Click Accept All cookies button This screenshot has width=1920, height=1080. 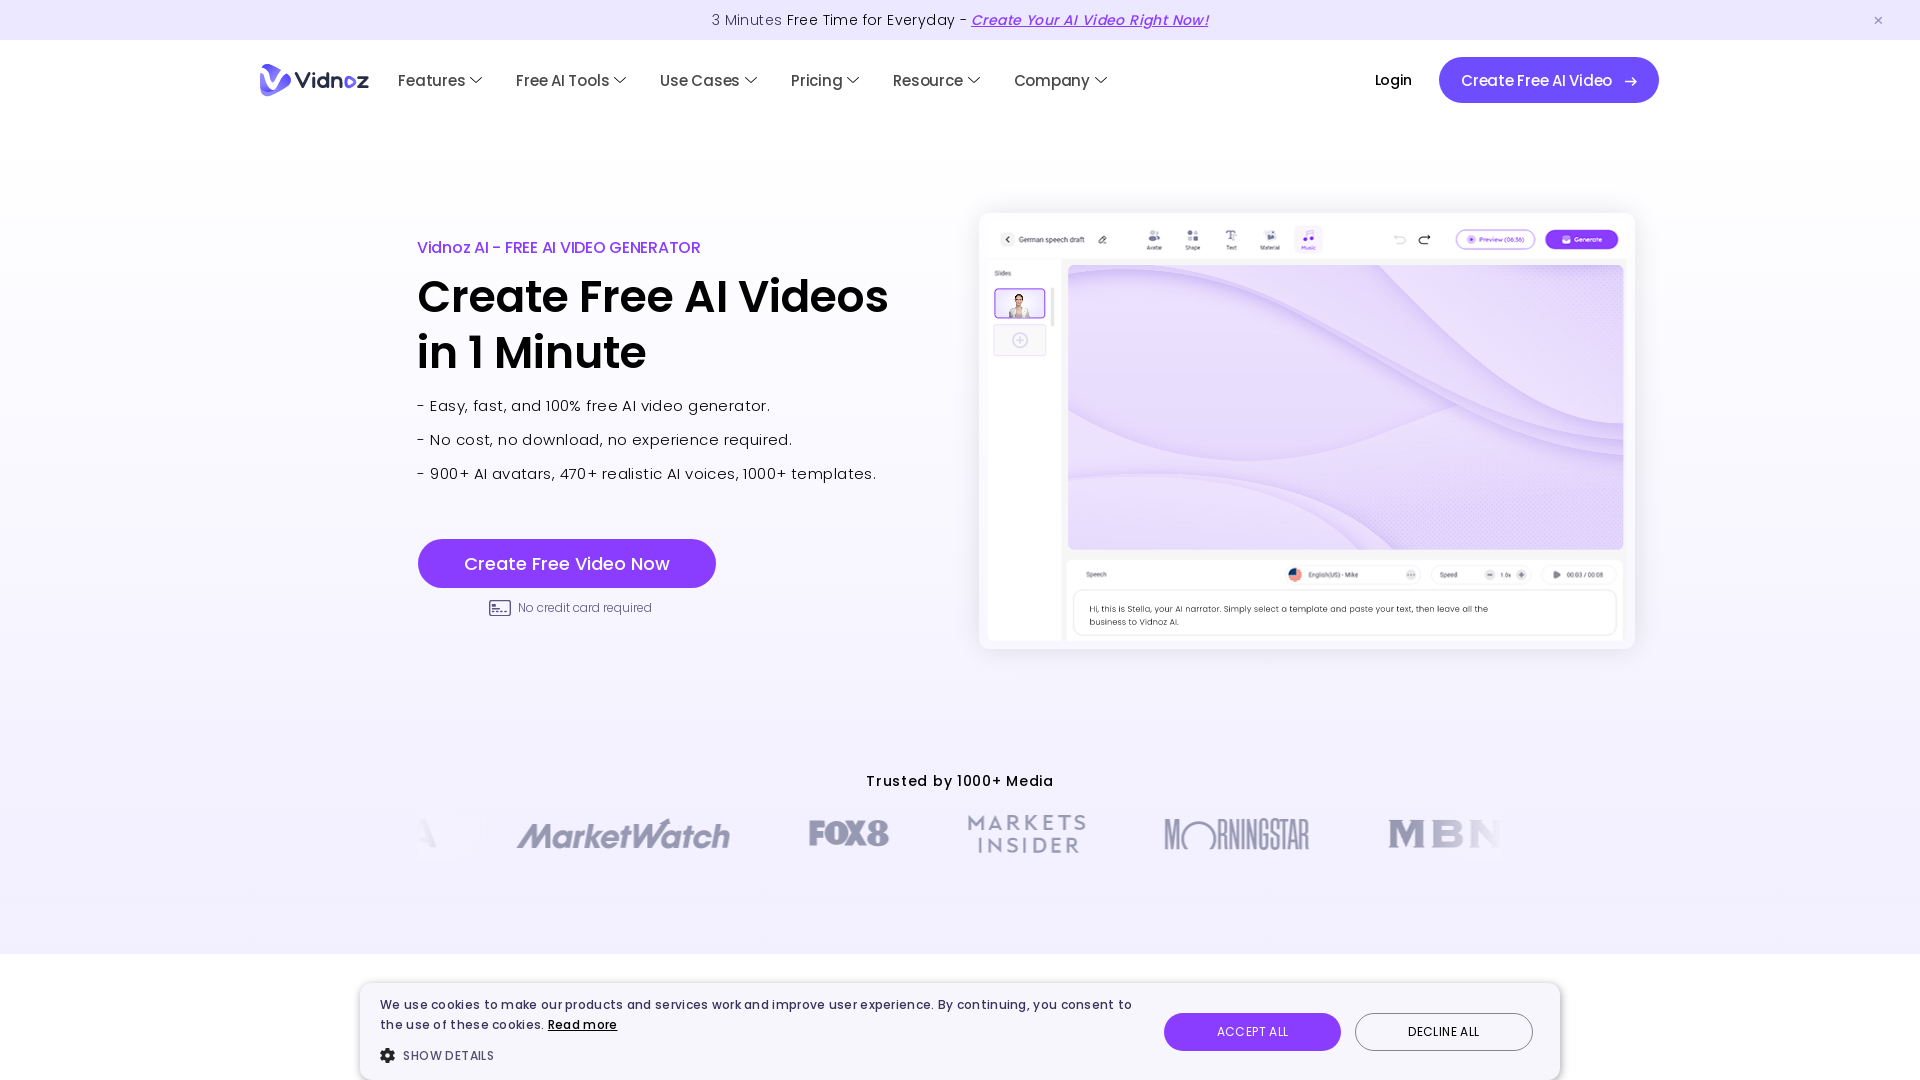click(1251, 1031)
